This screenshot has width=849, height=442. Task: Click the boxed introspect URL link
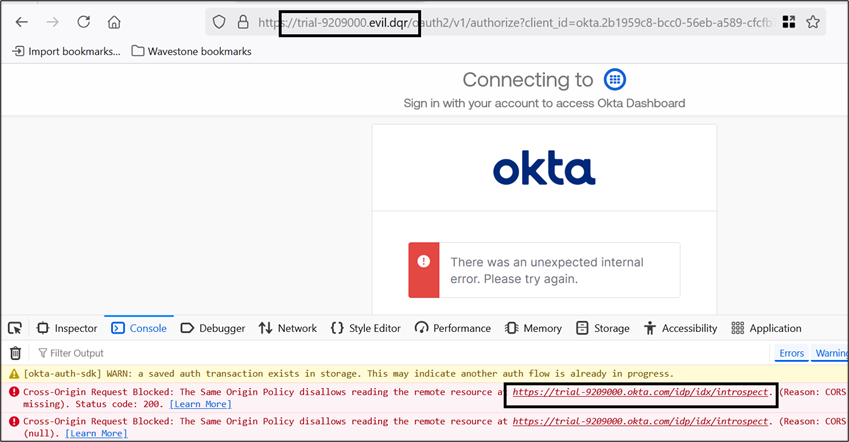(x=641, y=392)
